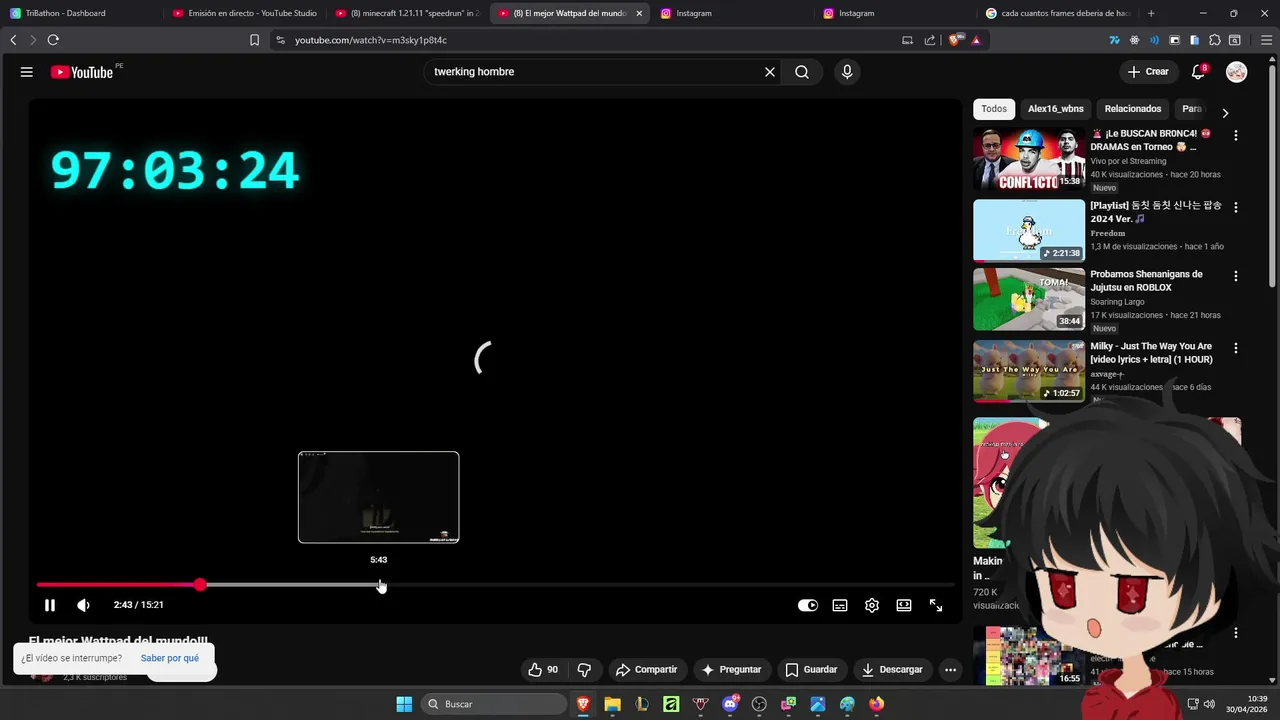
Task: Open OBS Studio from the taskbar
Action: click(759, 704)
